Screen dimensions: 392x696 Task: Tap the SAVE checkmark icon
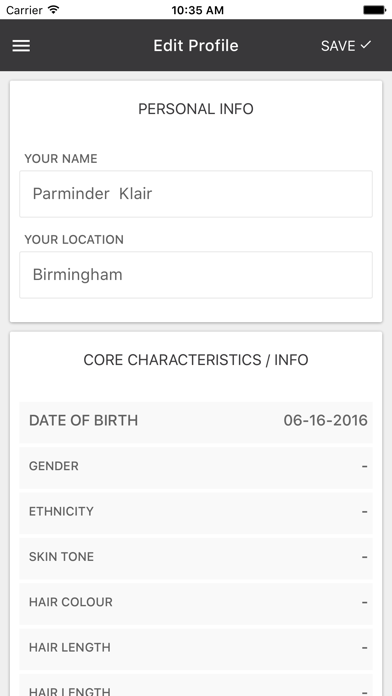coord(365,45)
